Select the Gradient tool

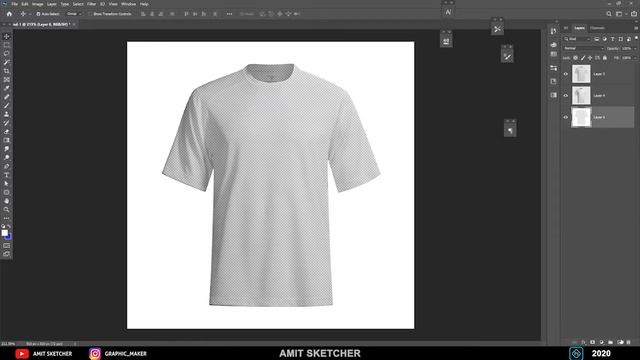tap(7, 140)
